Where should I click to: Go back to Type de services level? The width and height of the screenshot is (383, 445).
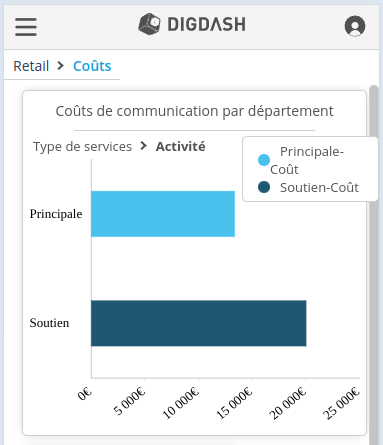[82, 147]
